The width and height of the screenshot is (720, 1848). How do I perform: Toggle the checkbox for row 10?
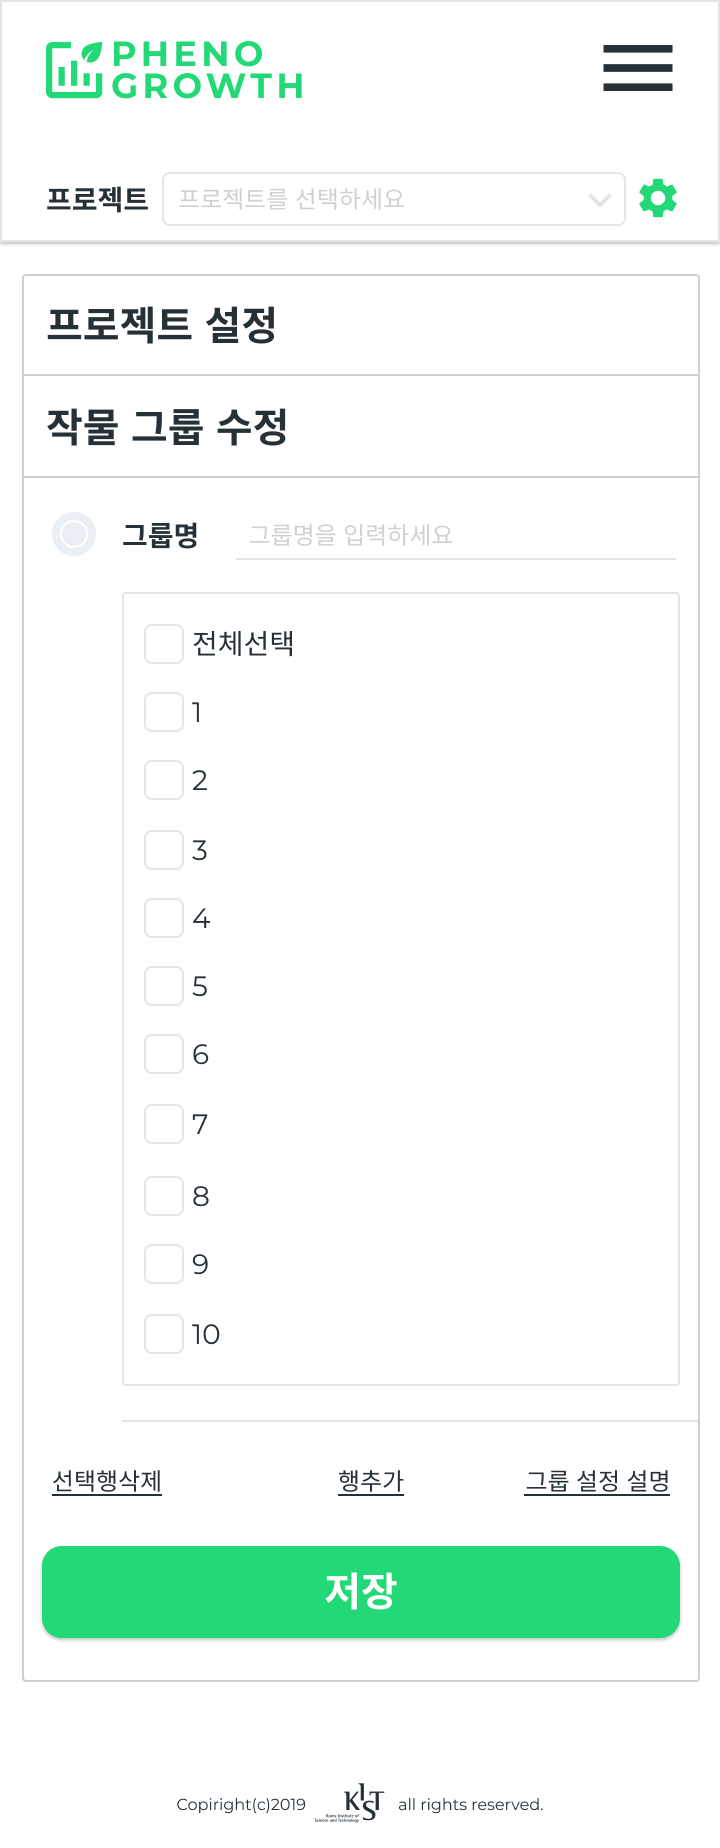[x=164, y=1334]
